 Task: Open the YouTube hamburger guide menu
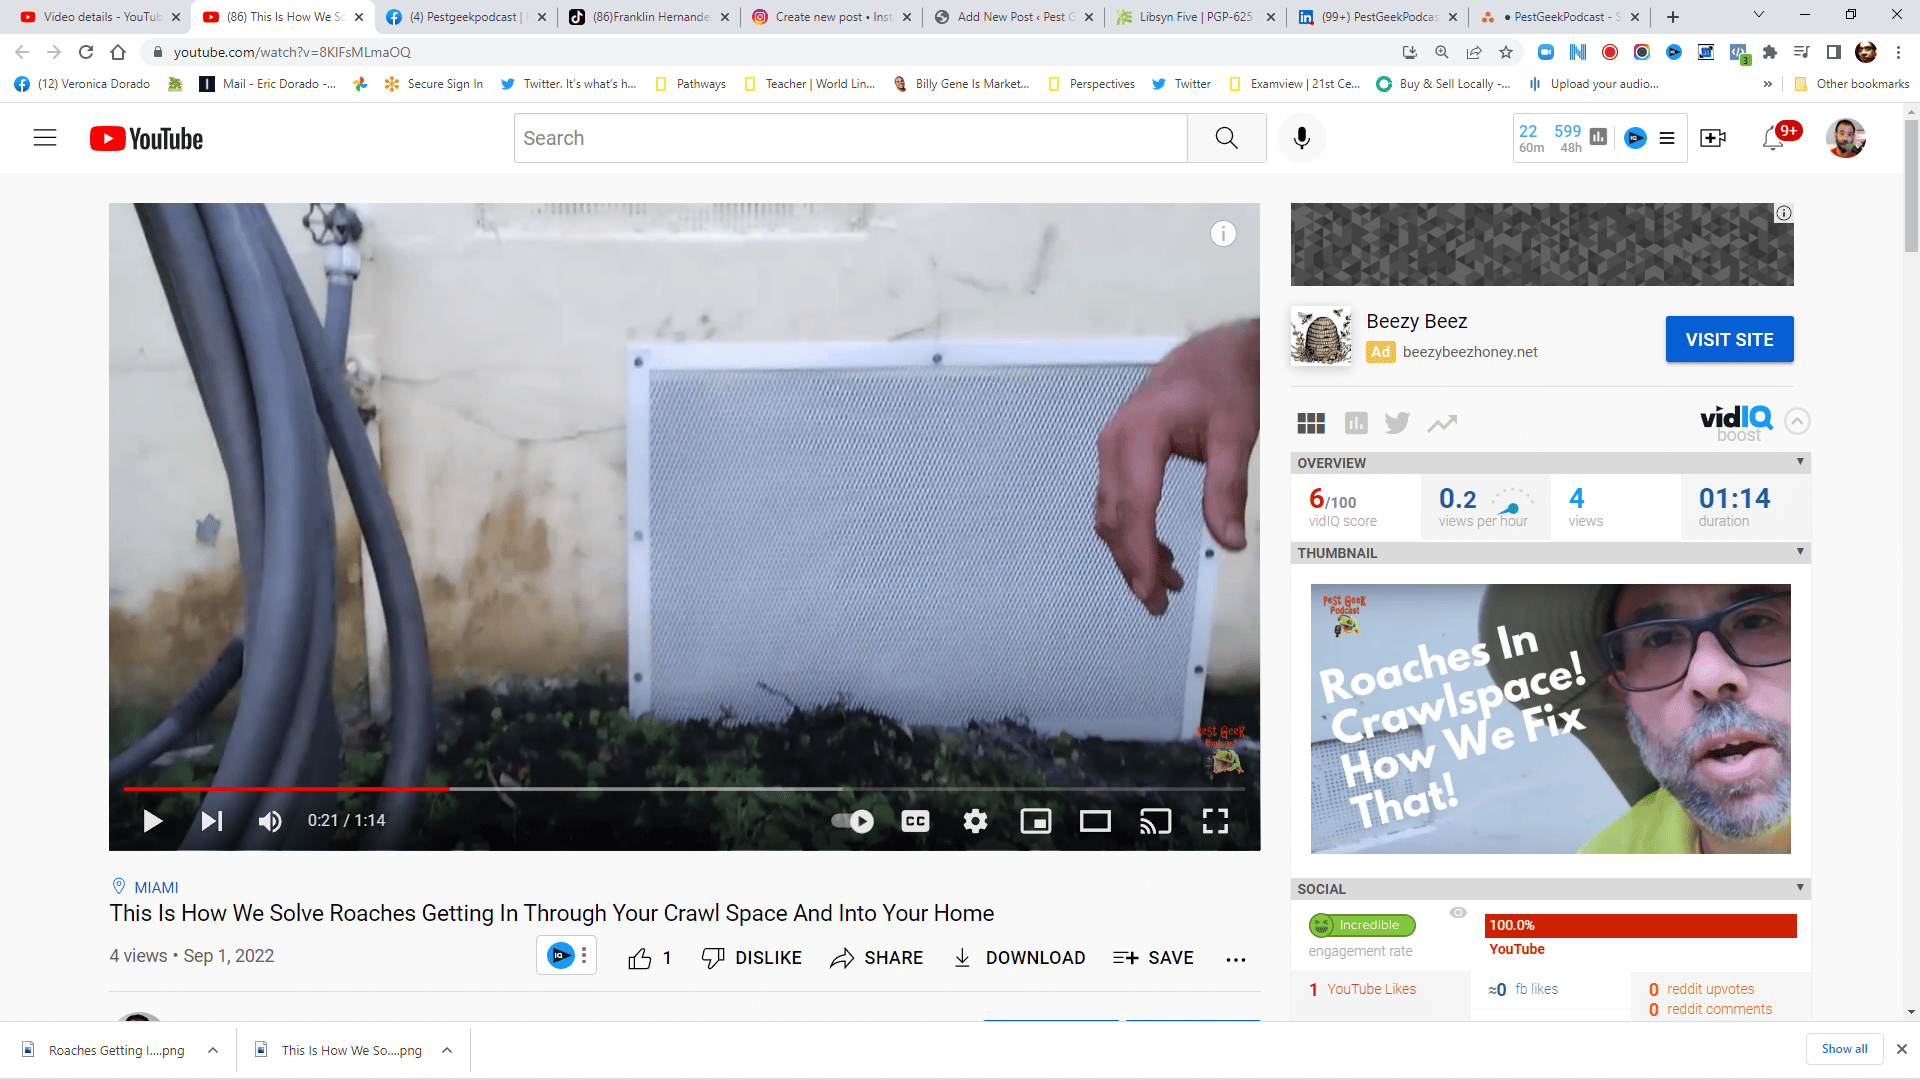tap(45, 138)
